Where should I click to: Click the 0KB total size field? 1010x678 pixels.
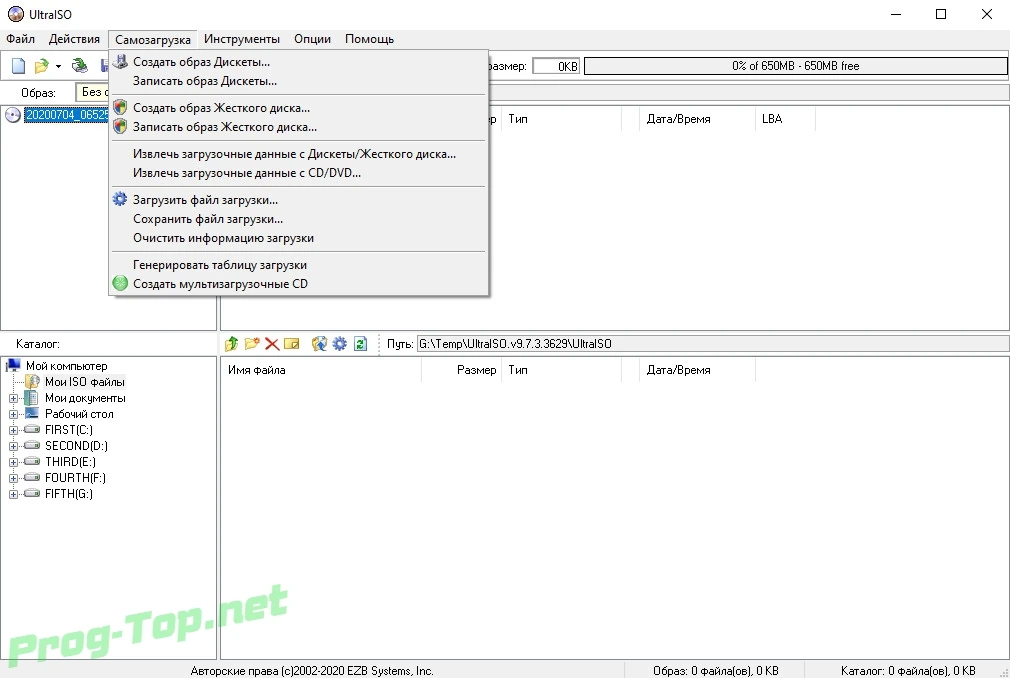(x=556, y=66)
